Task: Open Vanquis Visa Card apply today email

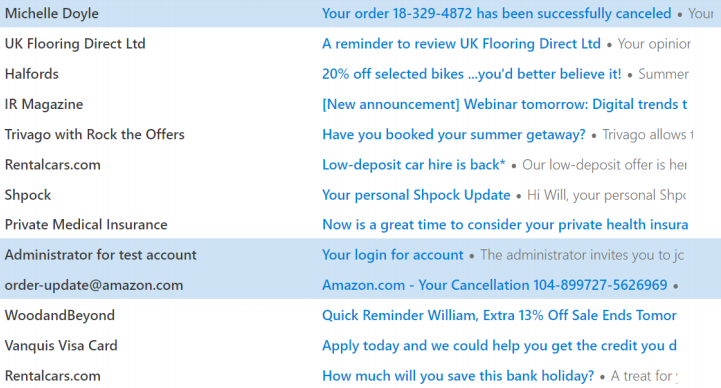Action: [x=499, y=346]
